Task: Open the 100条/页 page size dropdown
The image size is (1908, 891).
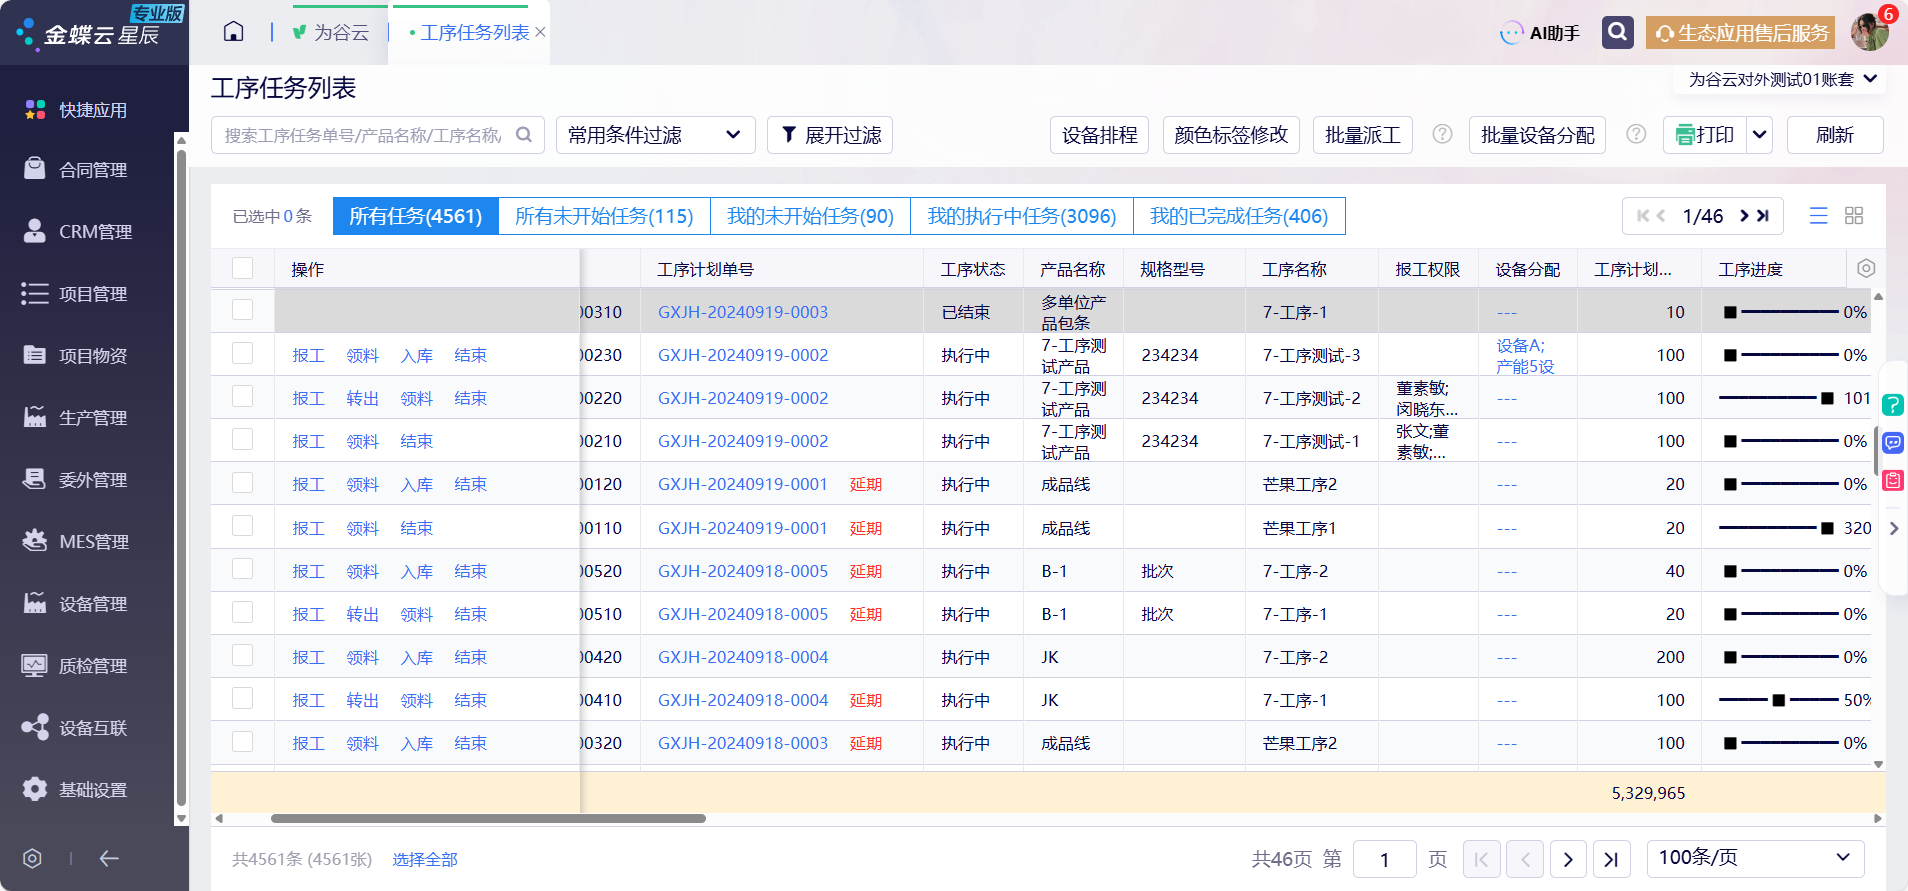Action: pos(1755,858)
